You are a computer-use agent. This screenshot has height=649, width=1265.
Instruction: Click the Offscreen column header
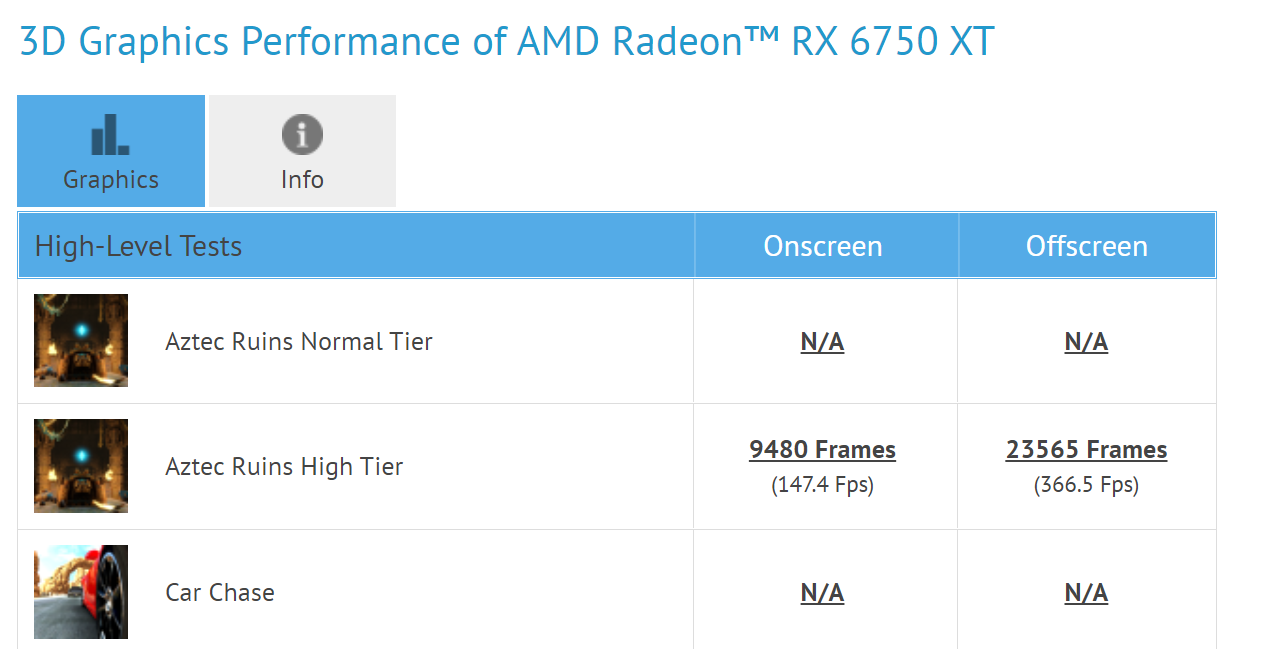(x=1087, y=245)
